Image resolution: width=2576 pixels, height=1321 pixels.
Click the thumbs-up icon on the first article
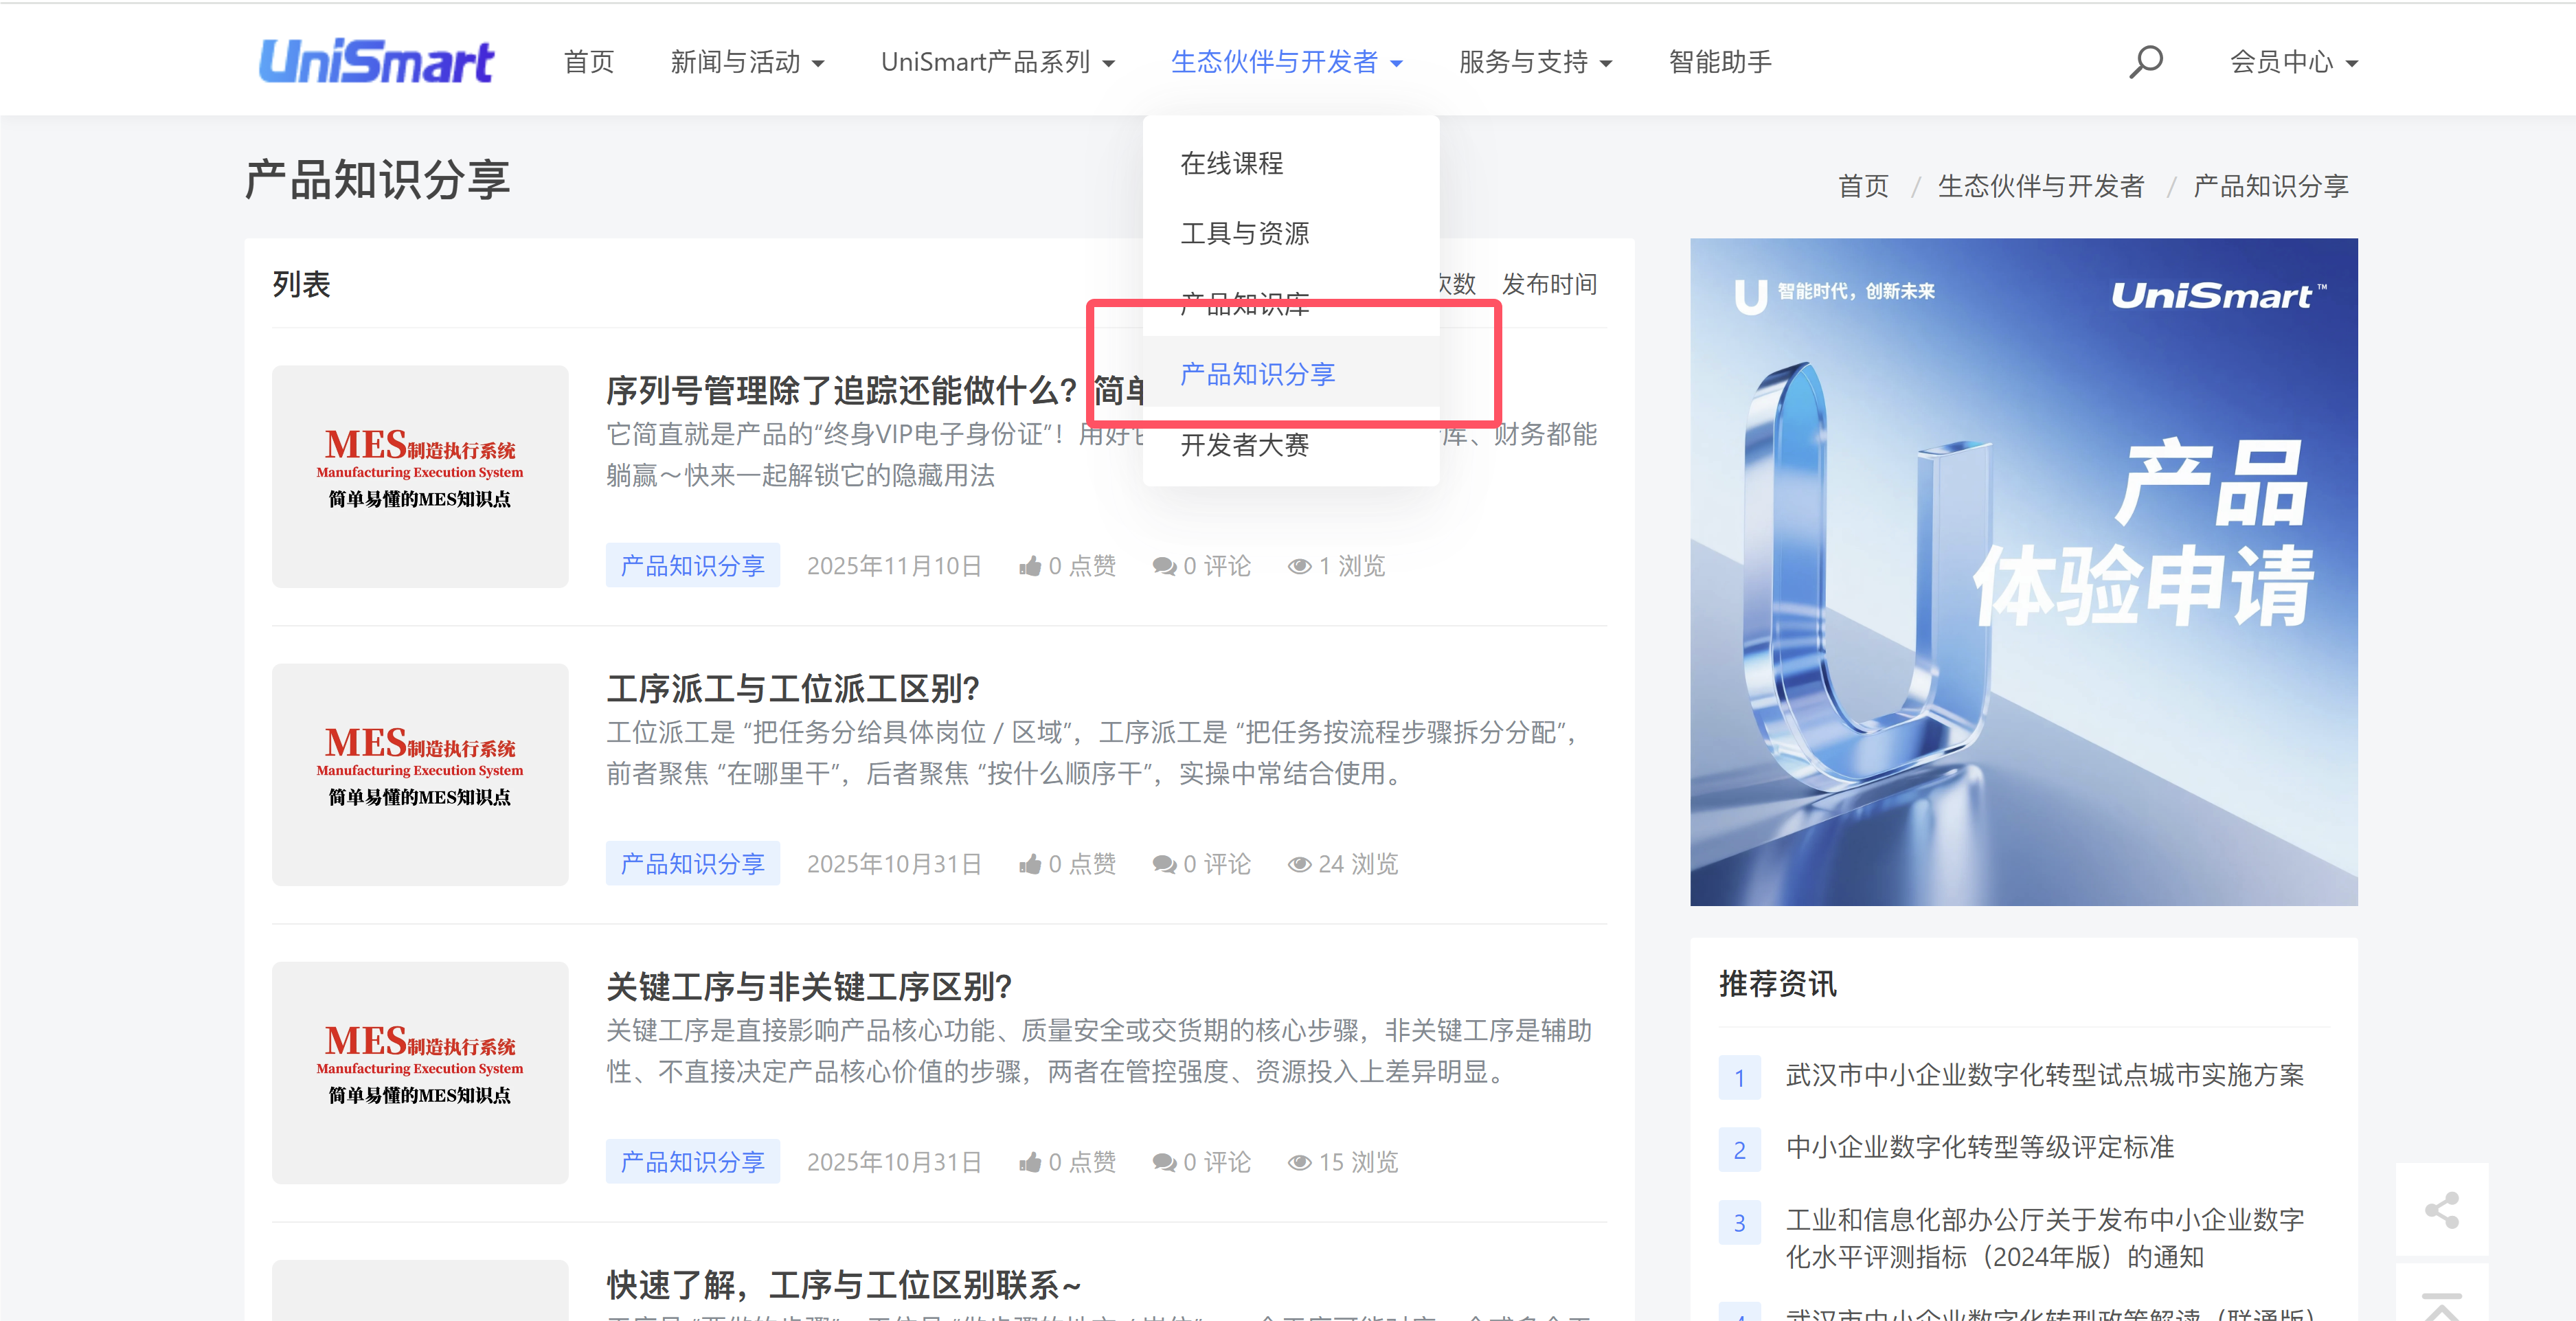pyautogui.click(x=1030, y=566)
